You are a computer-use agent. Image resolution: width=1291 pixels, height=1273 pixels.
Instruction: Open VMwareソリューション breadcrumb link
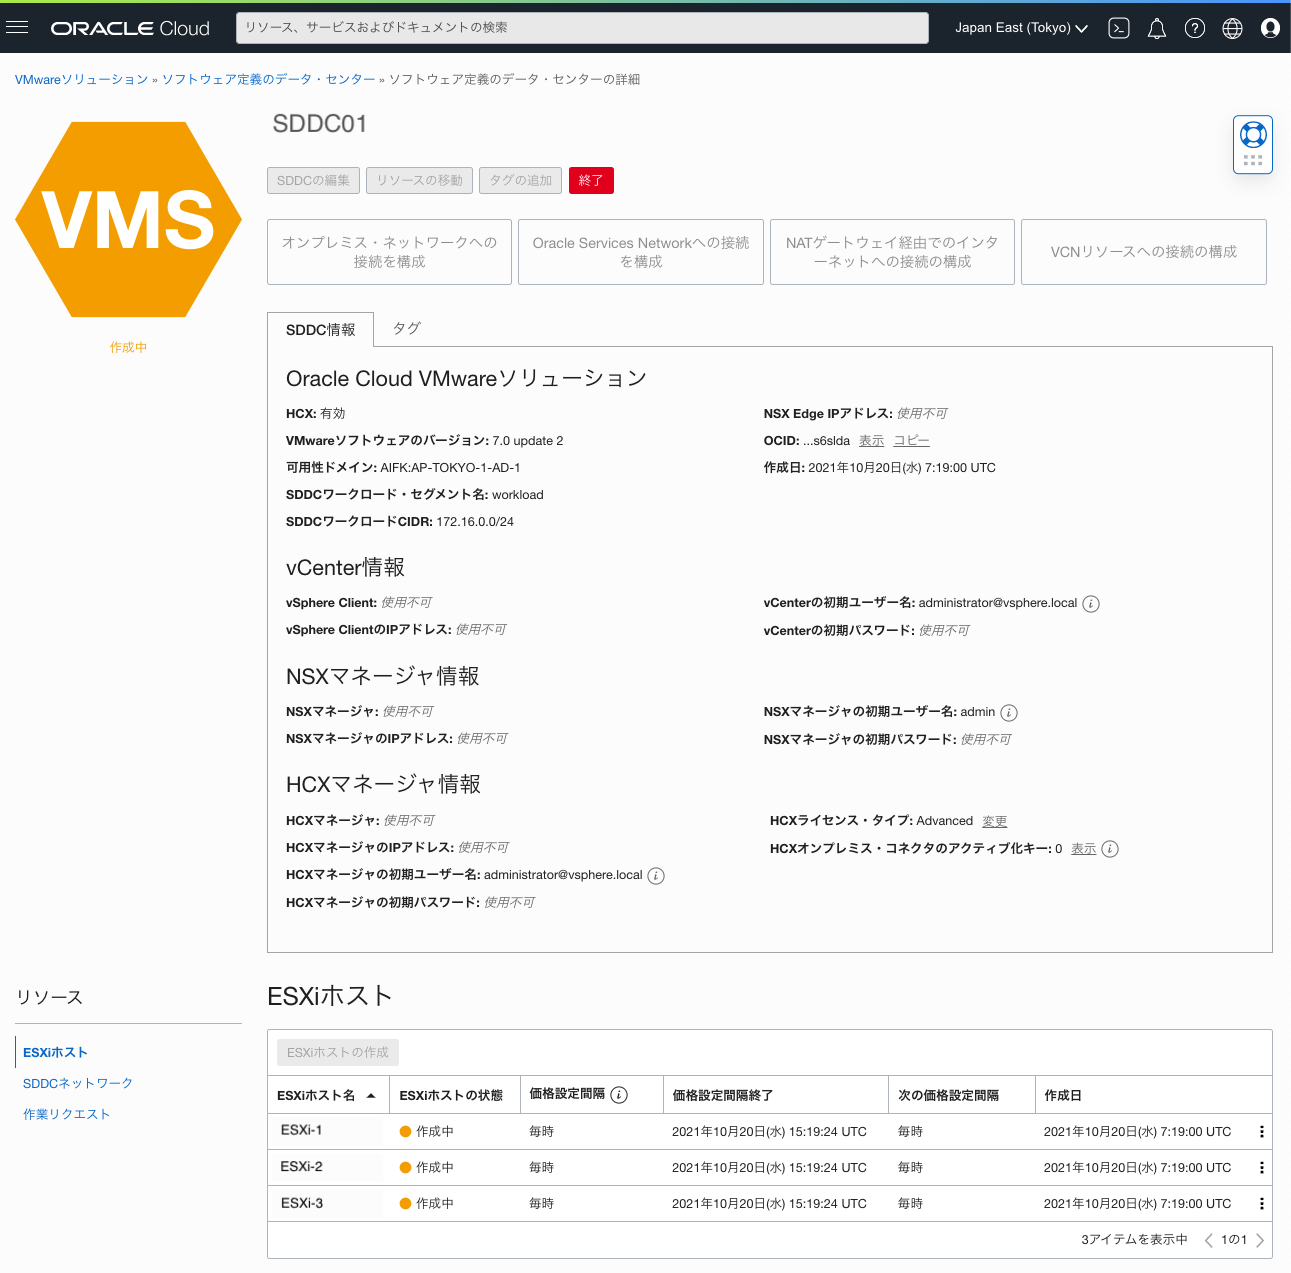coord(81,80)
